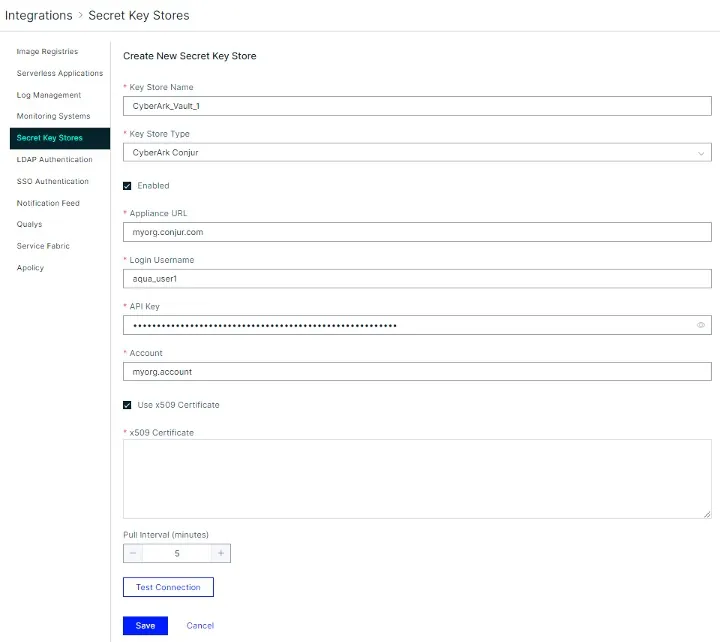
Task: Reveal API Key with the eye icon
Action: pyautogui.click(x=701, y=325)
